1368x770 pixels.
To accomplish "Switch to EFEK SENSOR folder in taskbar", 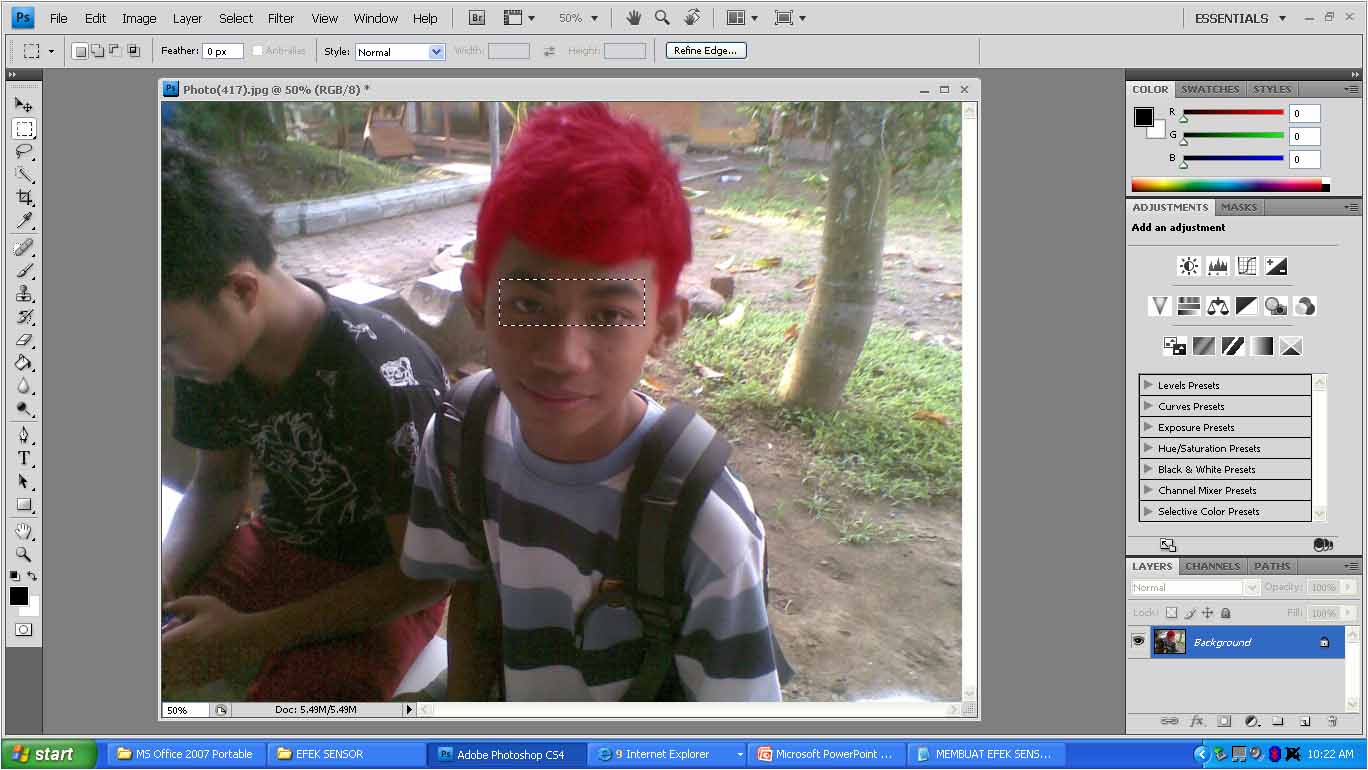I will [x=347, y=754].
